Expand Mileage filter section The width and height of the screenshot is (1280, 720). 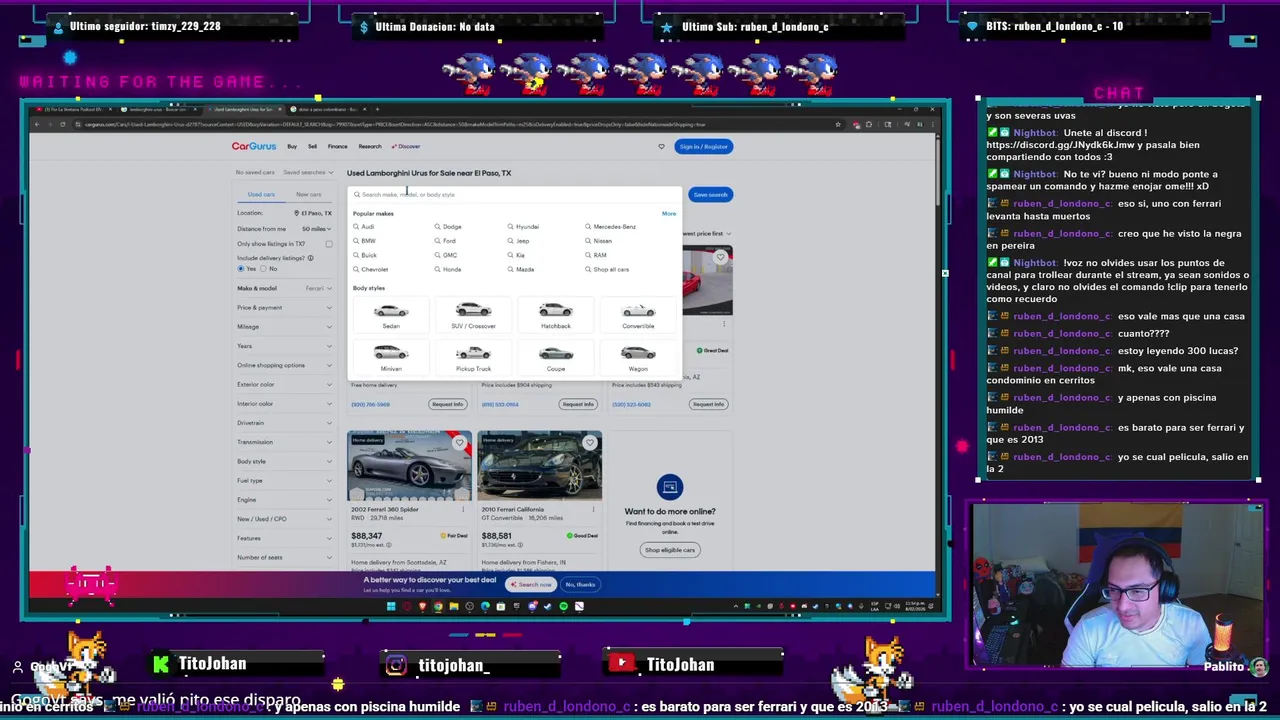pos(285,327)
